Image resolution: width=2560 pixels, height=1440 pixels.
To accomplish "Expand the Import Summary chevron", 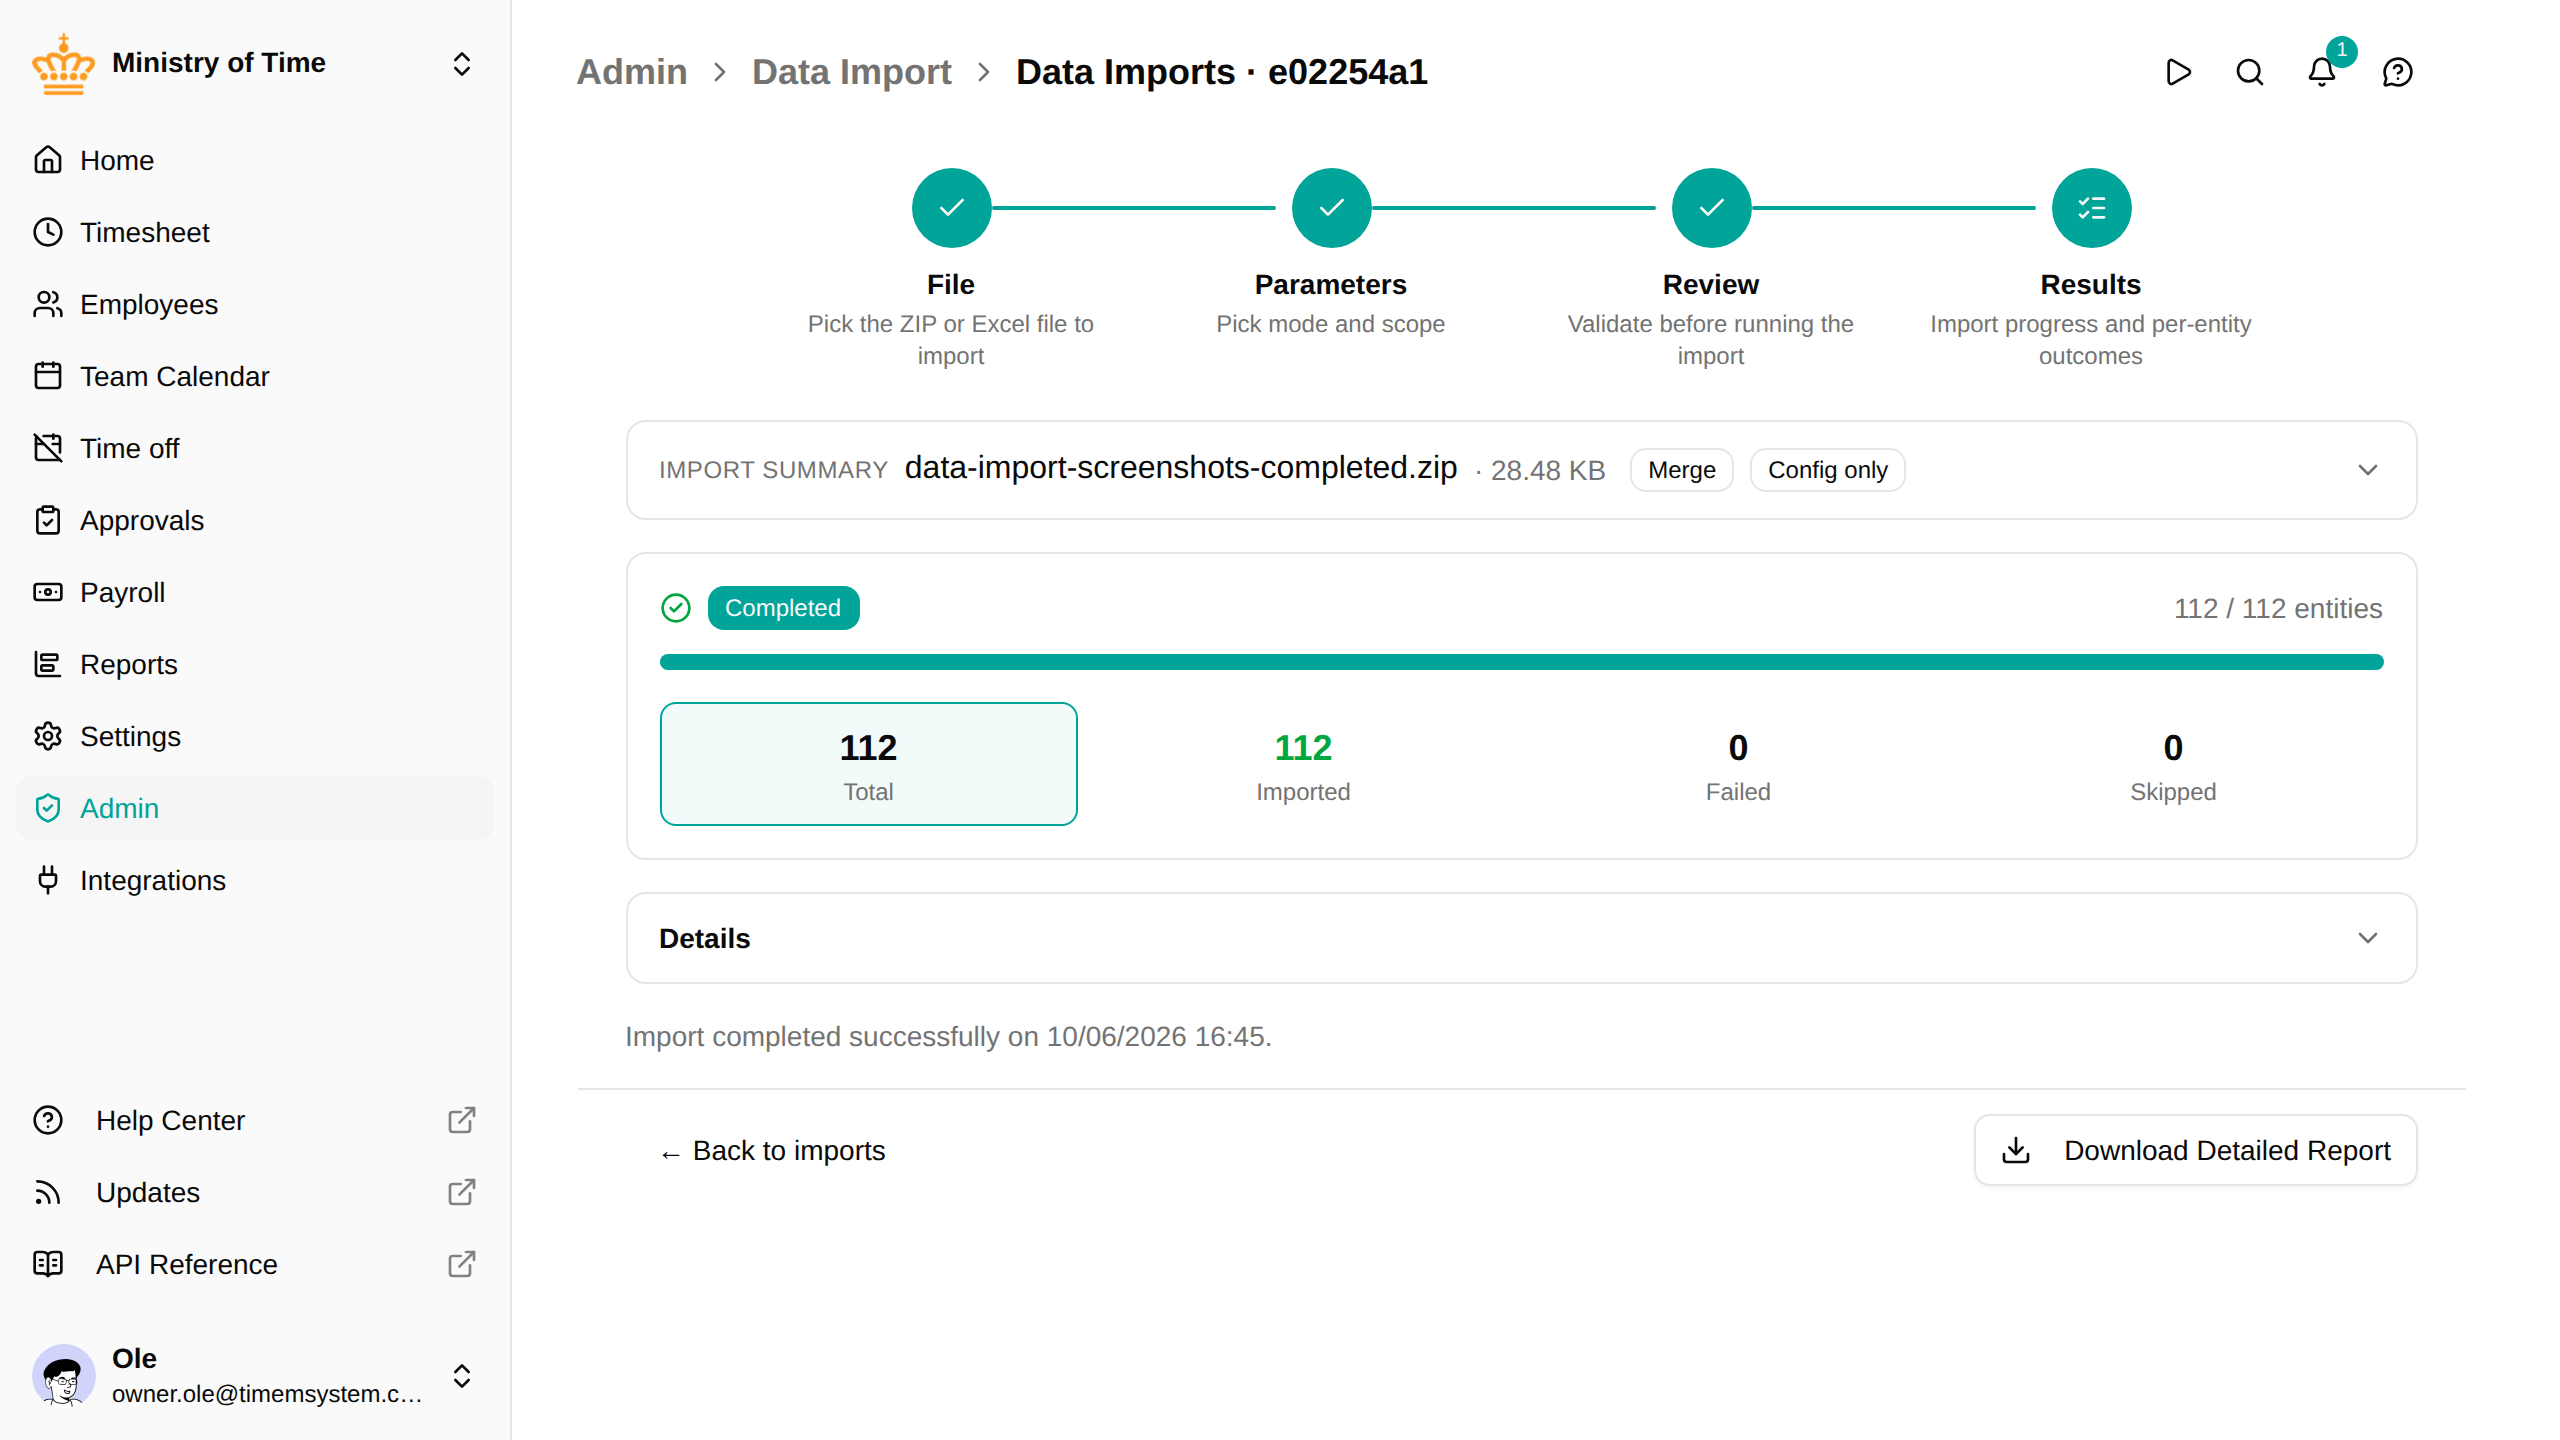I will point(2367,470).
